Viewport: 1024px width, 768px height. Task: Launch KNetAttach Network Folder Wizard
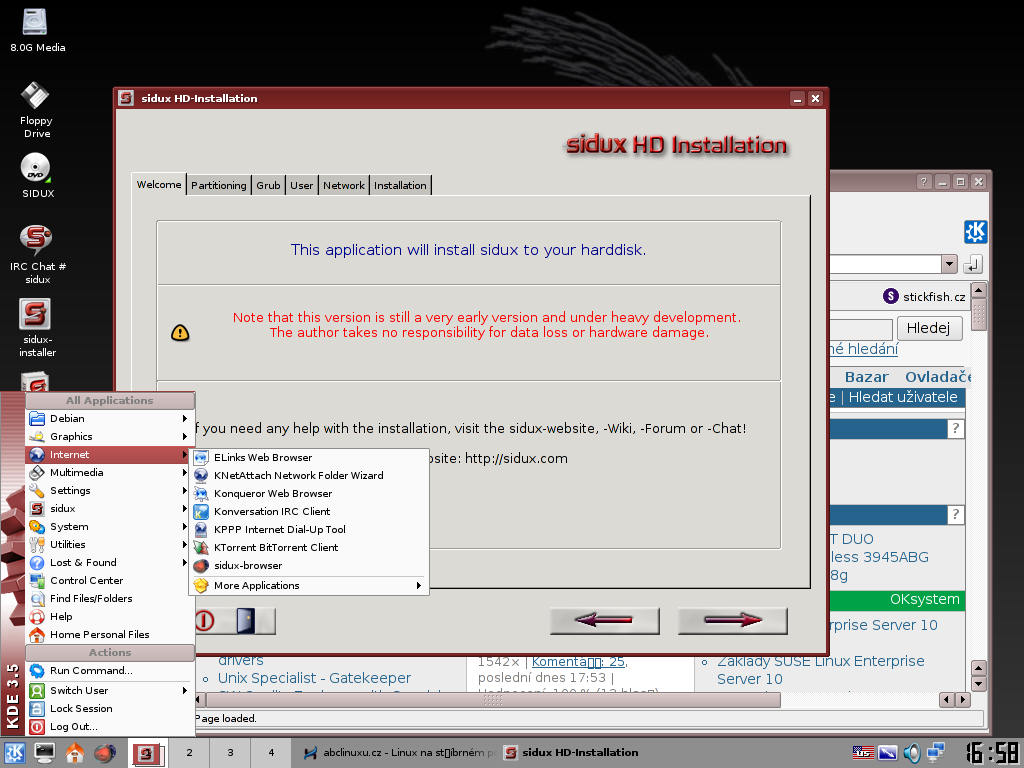coord(309,475)
